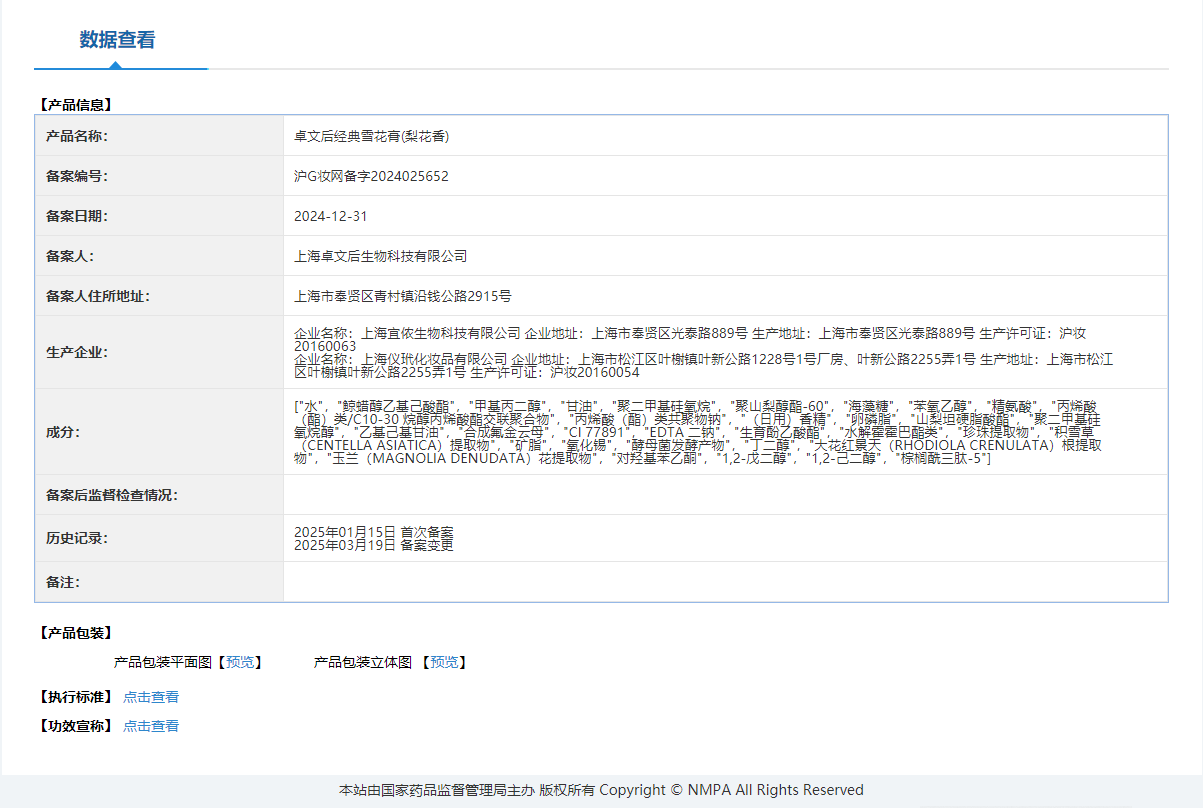Click the address 上海市奉贤区青村镇沿钱公路2915号
1203x808 pixels.
(403, 296)
